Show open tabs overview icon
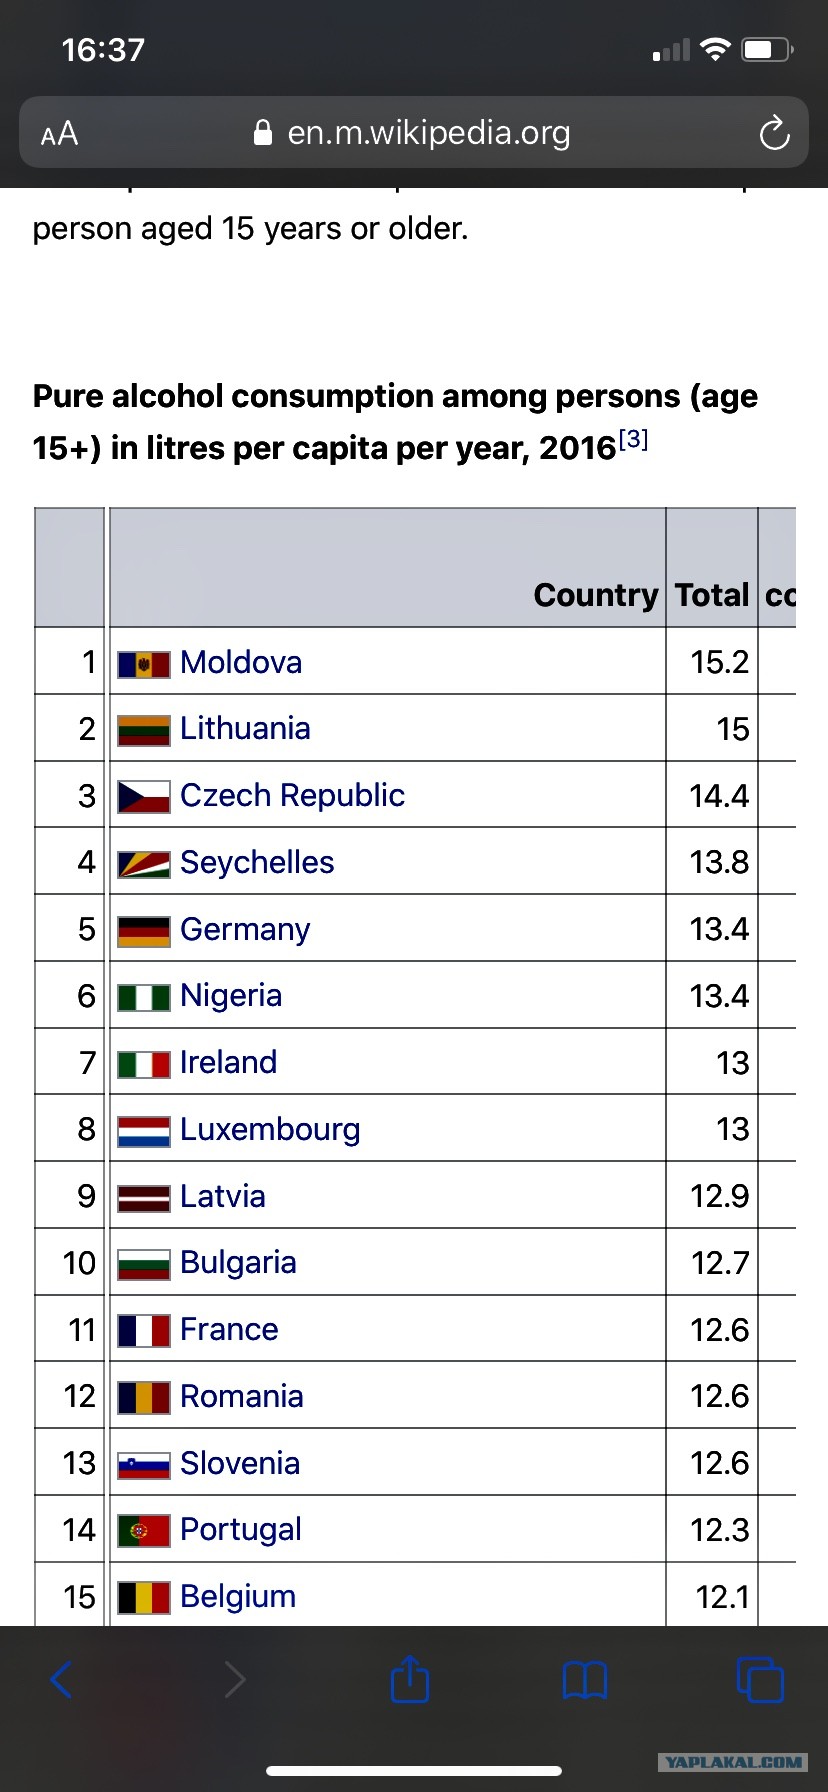The width and height of the screenshot is (828, 1792). coord(760,1679)
